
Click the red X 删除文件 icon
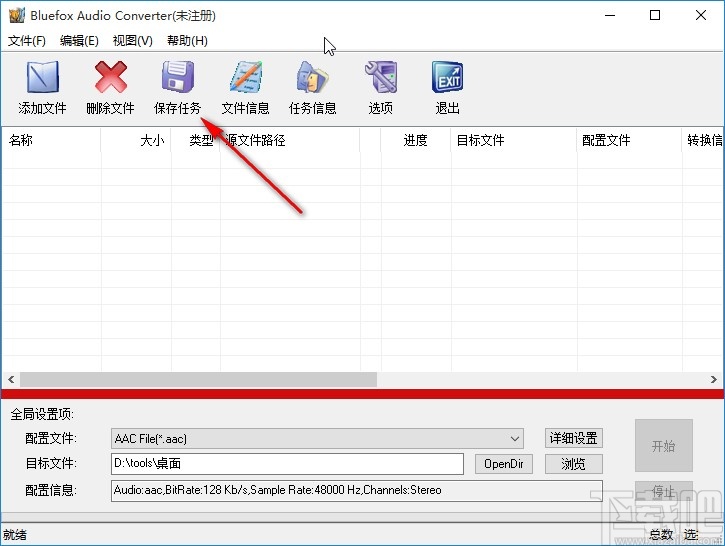coord(110,77)
